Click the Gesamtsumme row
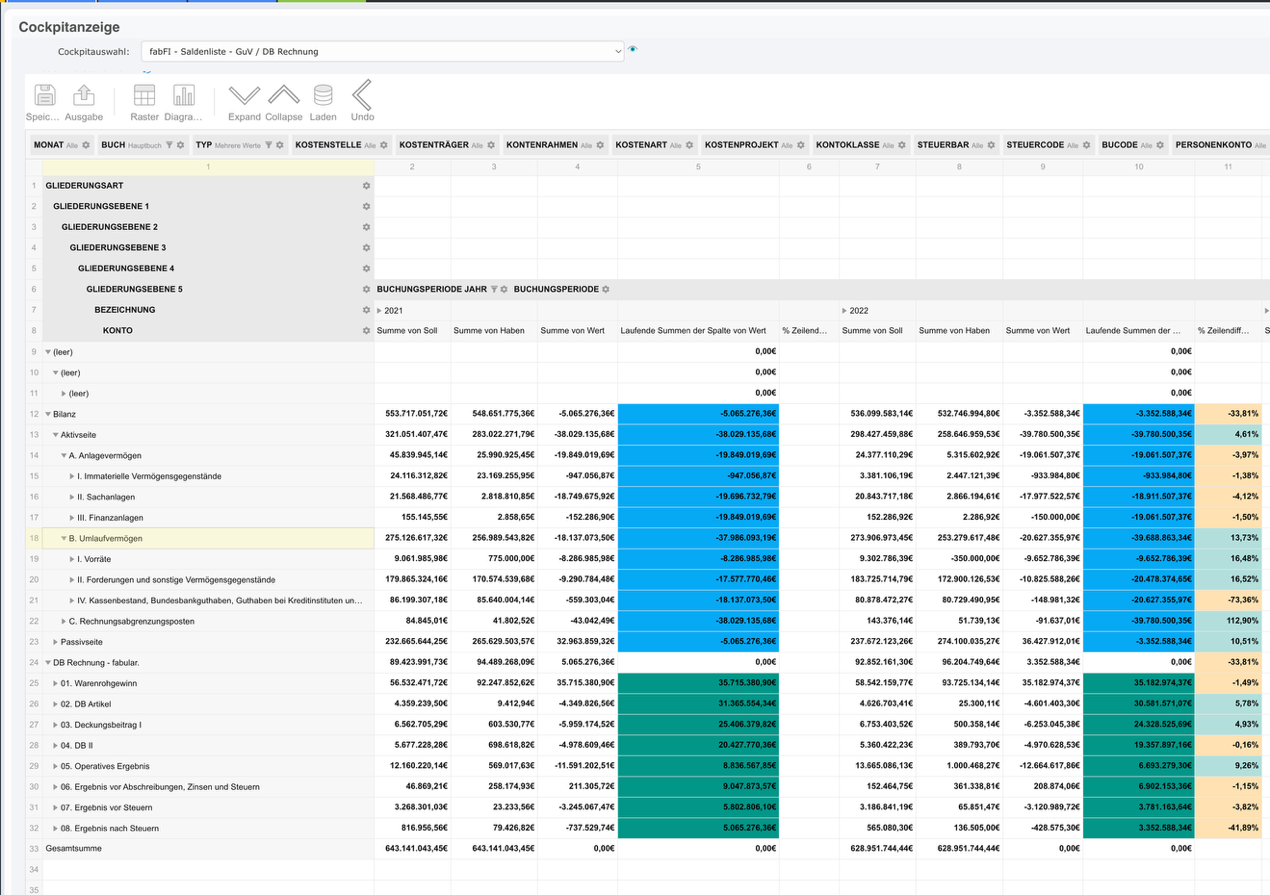This screenshot has height=895, width=1270. (75, 848)
